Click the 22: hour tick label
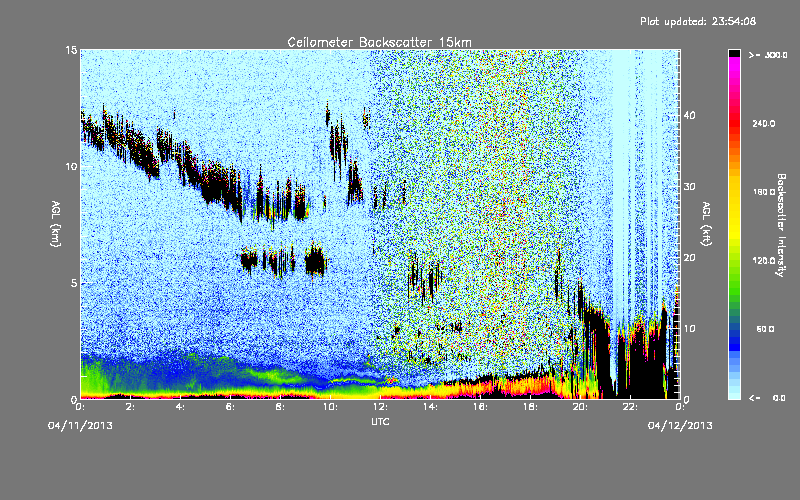The width and height of the screenshot is (800, 500). (630, 407)
